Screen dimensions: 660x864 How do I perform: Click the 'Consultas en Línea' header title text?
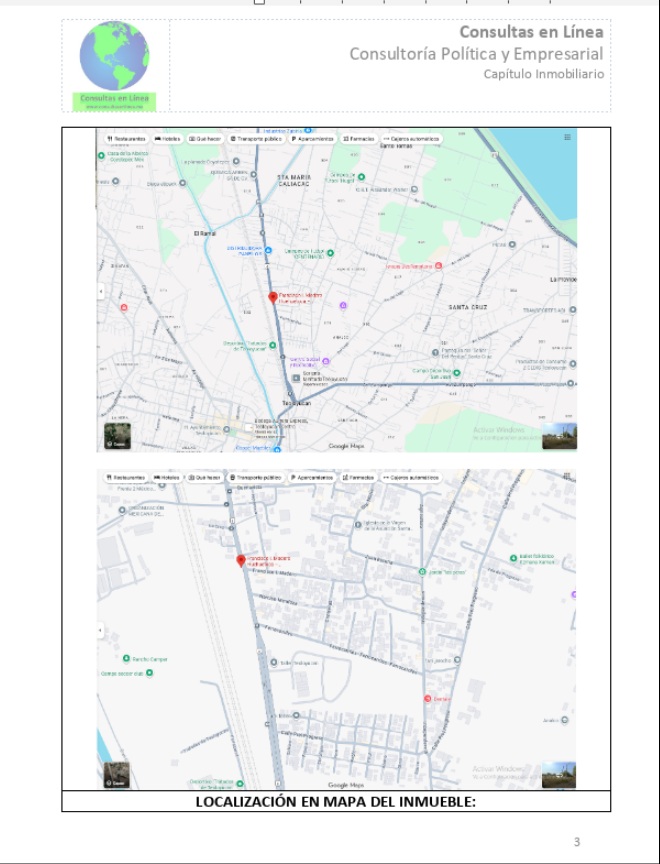530,32
